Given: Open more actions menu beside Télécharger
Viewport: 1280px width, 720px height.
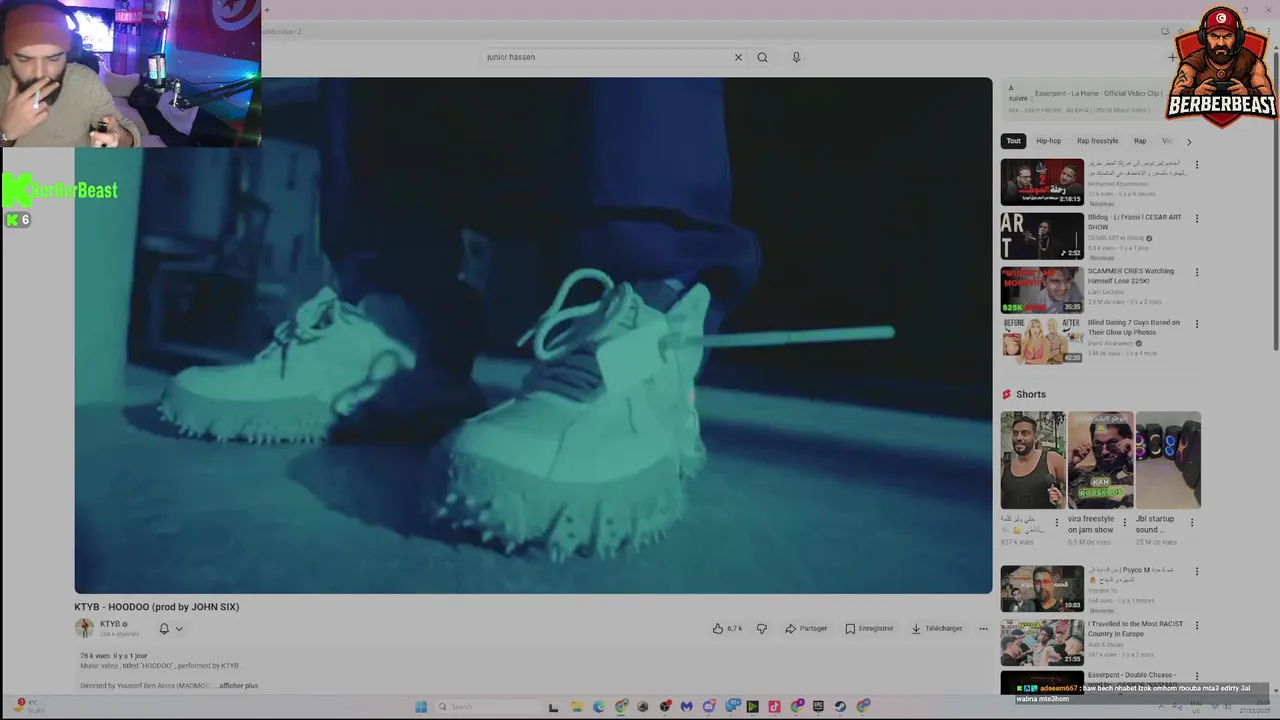Looking at the screenshot, I should pyautogui.click(x=983, y=628).
